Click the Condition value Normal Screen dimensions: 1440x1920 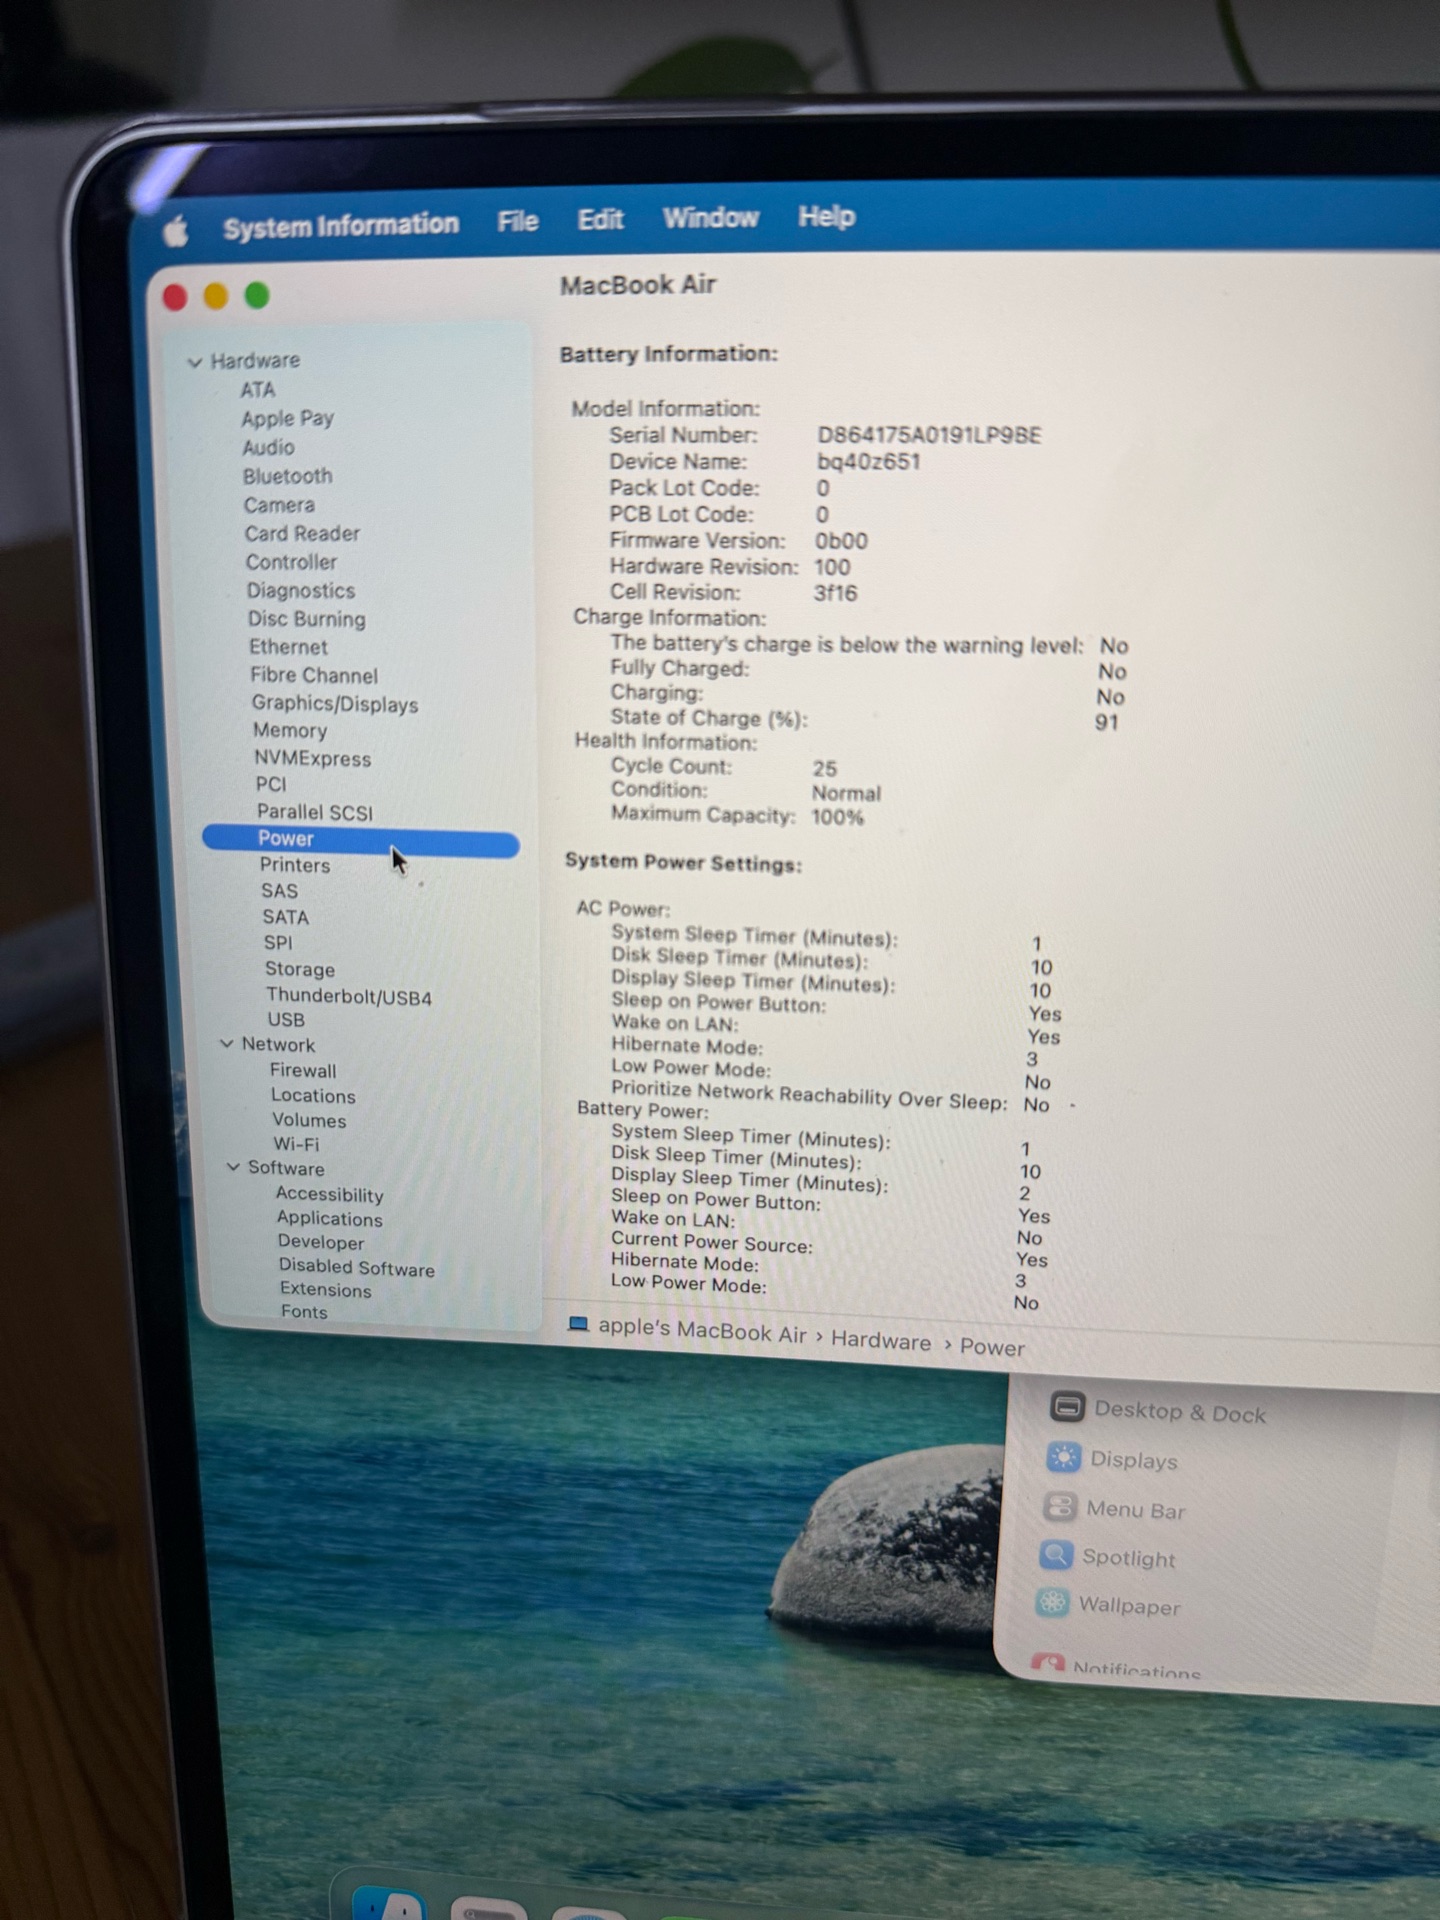click(x=846, y=793)
